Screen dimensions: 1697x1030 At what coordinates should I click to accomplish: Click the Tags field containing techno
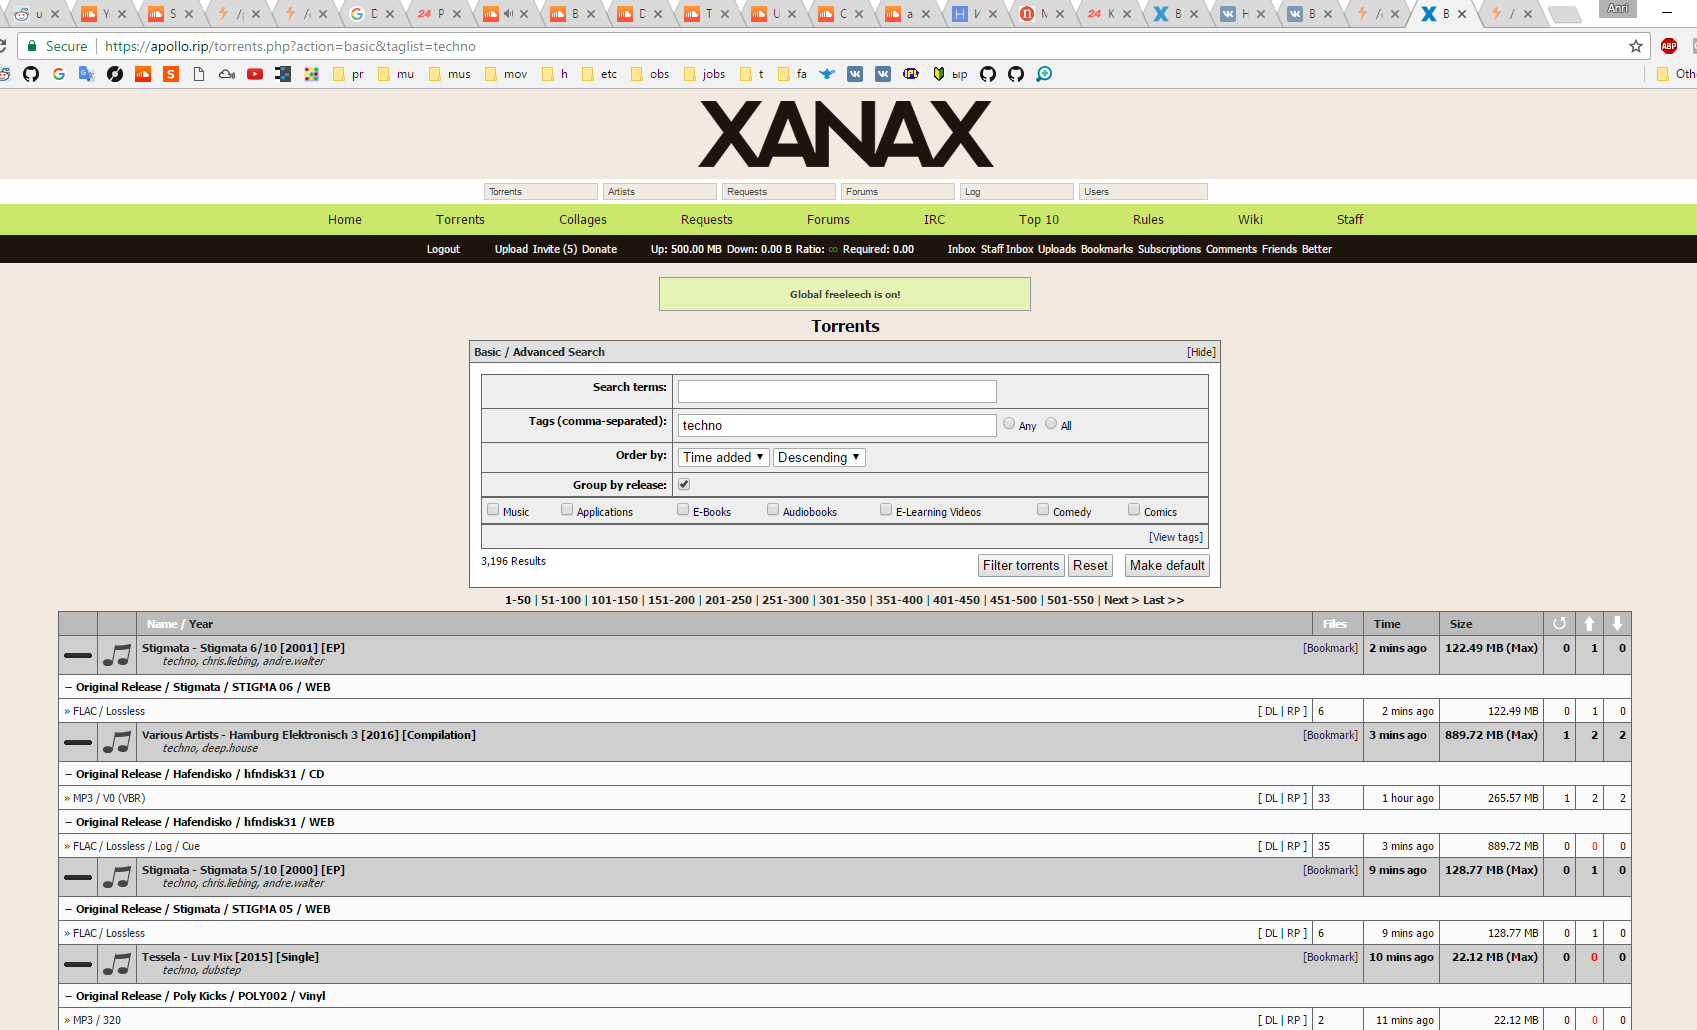(x=837, y=425)
